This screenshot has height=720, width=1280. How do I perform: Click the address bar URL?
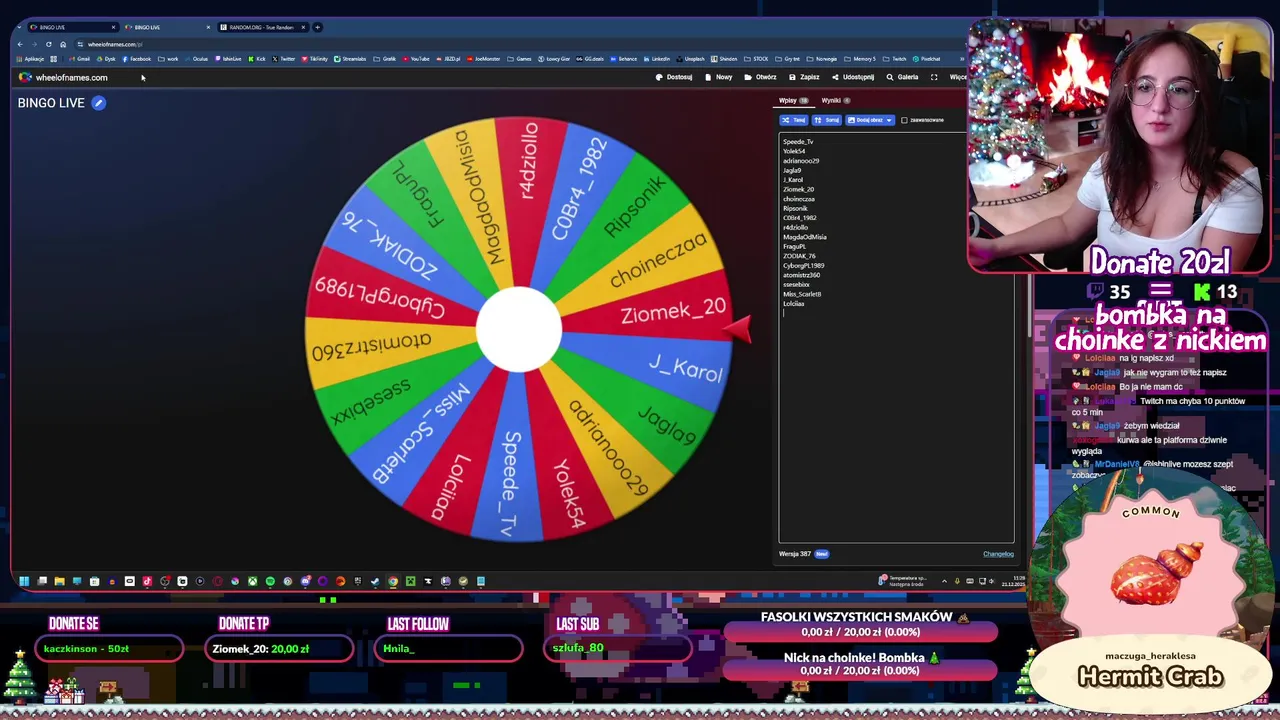(x=115, y=44)
